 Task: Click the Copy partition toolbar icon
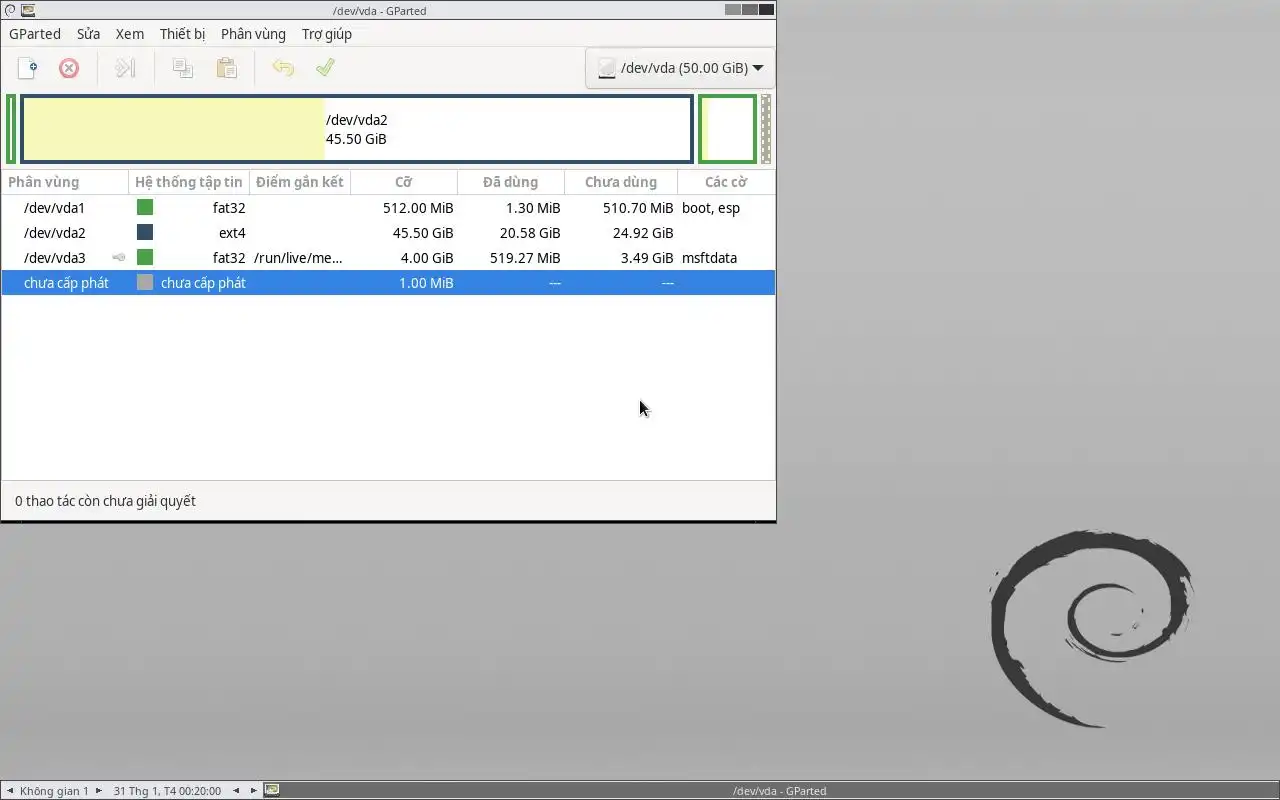coord(182,68)
